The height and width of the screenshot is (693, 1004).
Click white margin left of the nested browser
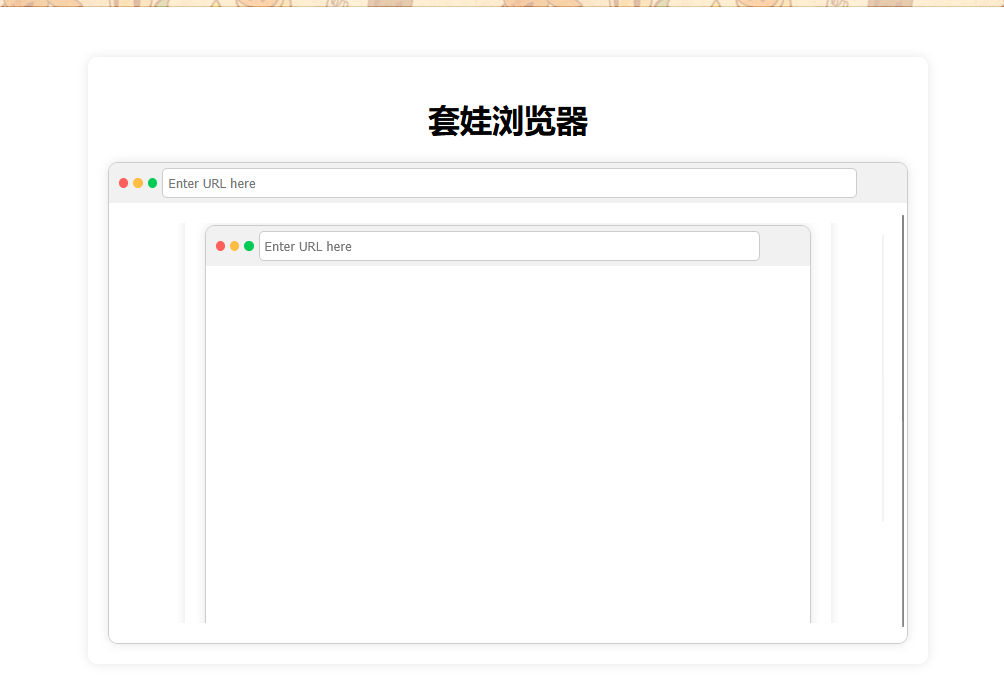tap(146, 420)
